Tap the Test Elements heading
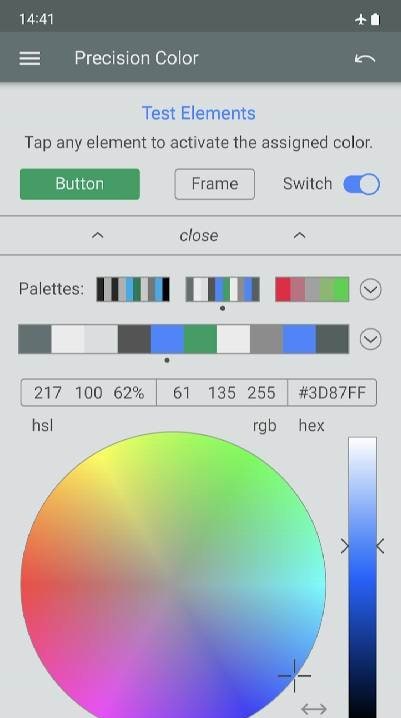The width and height of the screenshot is (401, 718). tap(199, 113)
